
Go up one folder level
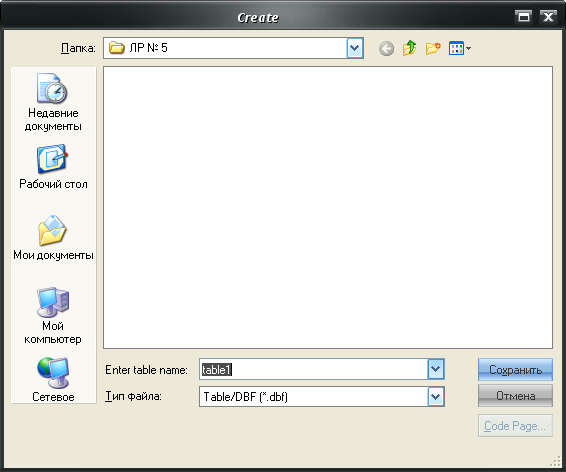click(x=409, y=48)
